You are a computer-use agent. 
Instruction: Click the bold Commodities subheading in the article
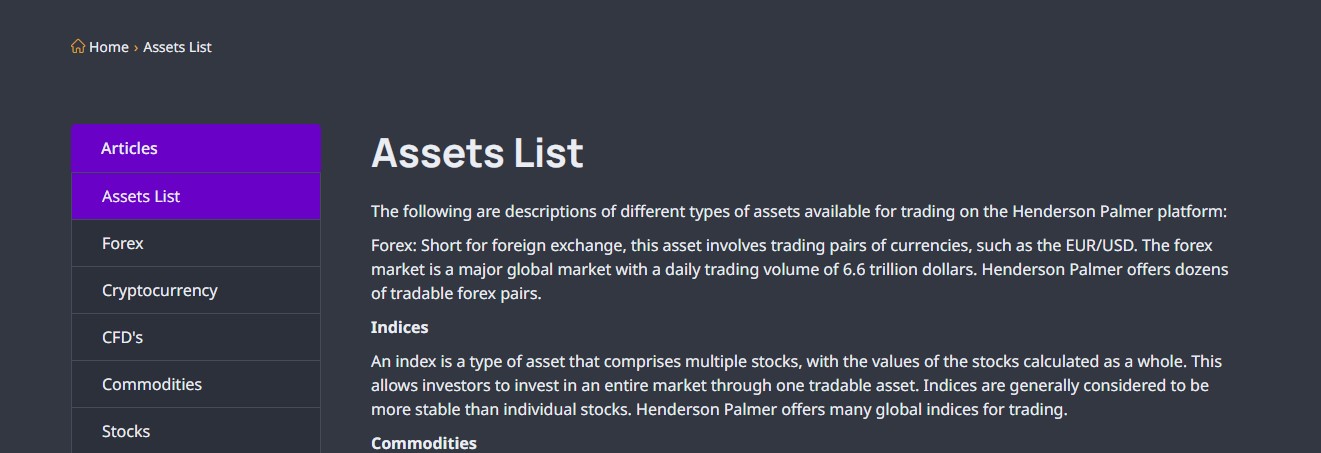[x=424, y=443]
